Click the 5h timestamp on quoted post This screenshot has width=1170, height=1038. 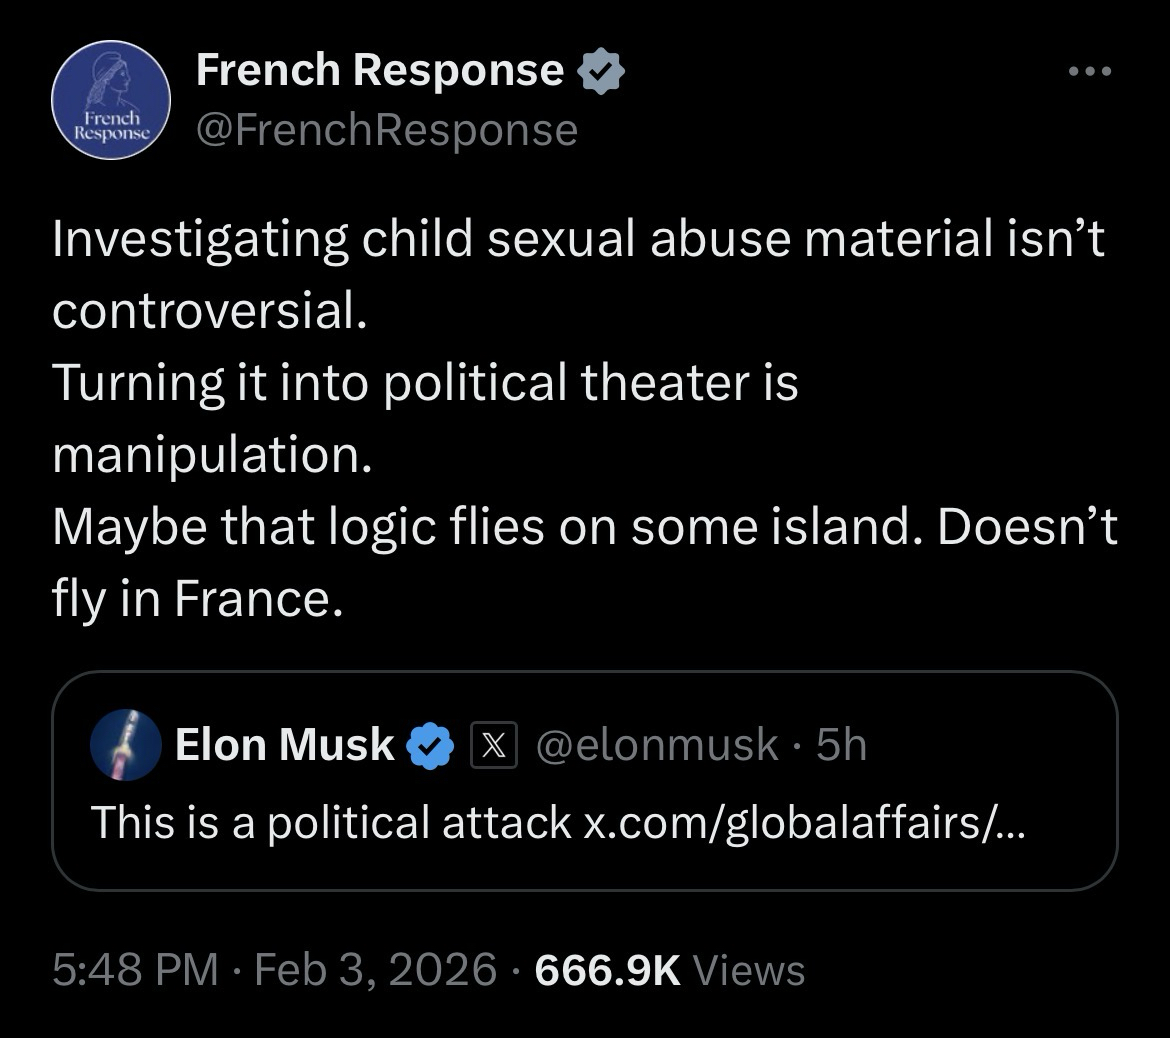tap(842, 745)
